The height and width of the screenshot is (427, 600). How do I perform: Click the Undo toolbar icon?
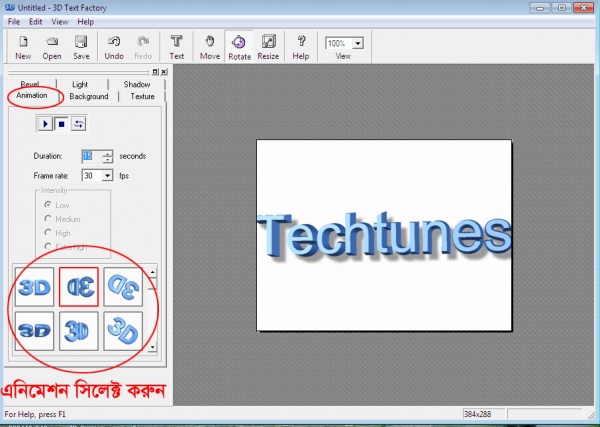(x=114, y=47)
